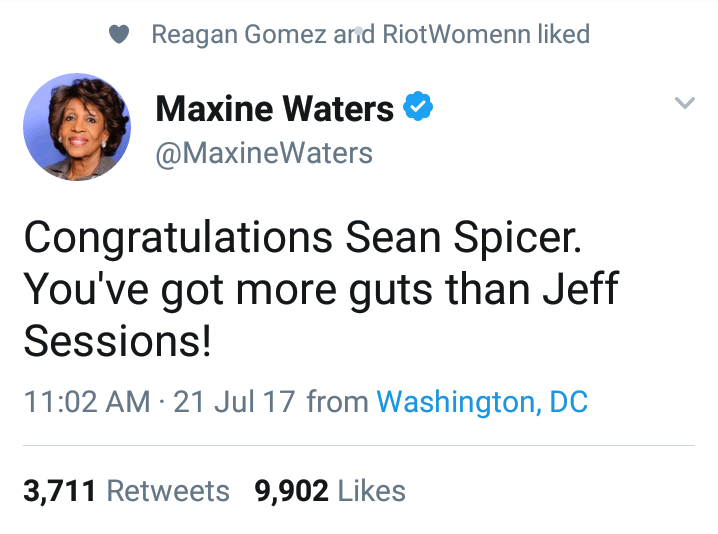718x534 pixels.
Task: Click the word "from" before the location
Action: tap(337, 403)
